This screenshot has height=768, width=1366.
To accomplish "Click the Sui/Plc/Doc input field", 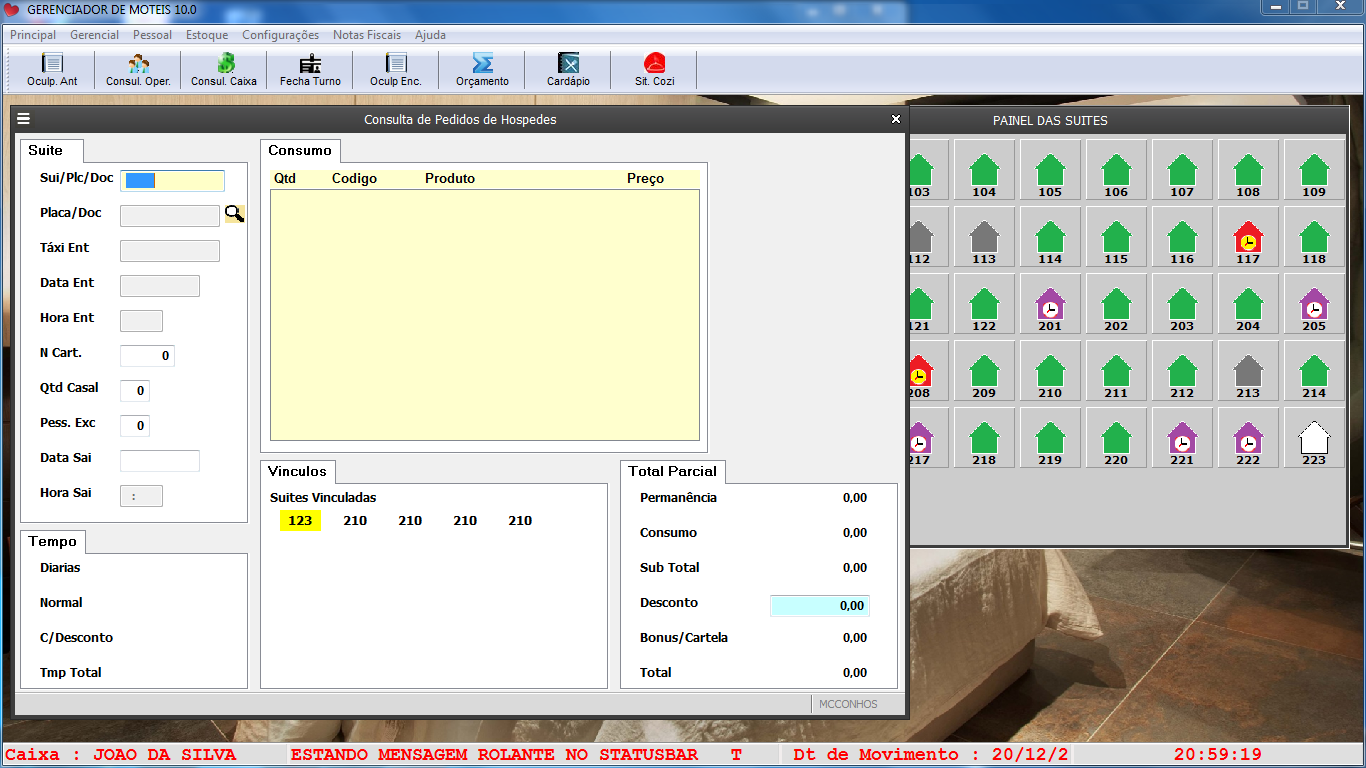I will (172, 181).
